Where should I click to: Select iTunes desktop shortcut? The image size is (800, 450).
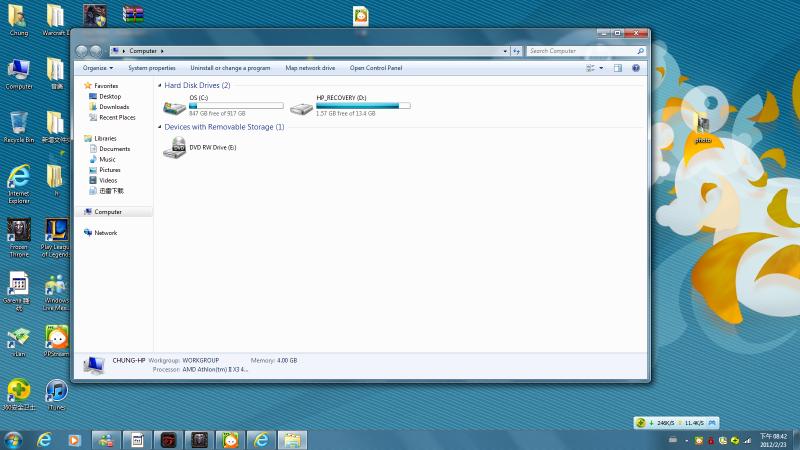coord(56,395)
